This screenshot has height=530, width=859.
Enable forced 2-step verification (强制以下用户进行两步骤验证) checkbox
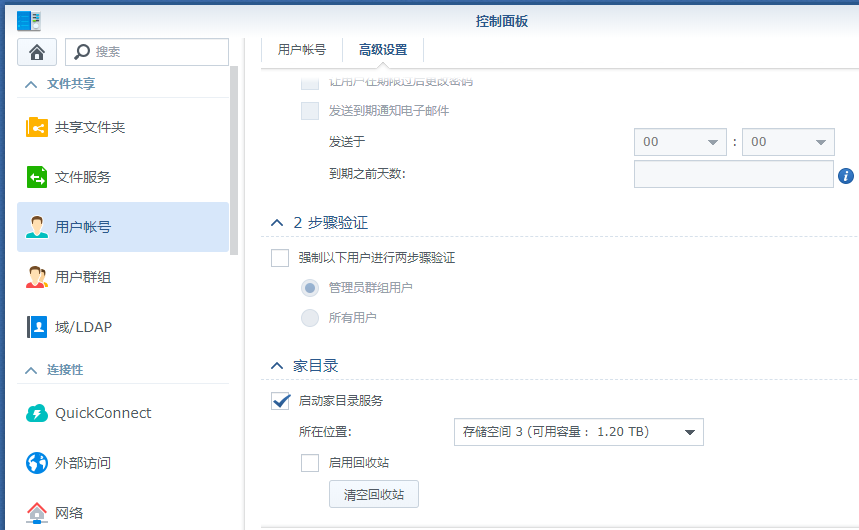pos(280,258)
